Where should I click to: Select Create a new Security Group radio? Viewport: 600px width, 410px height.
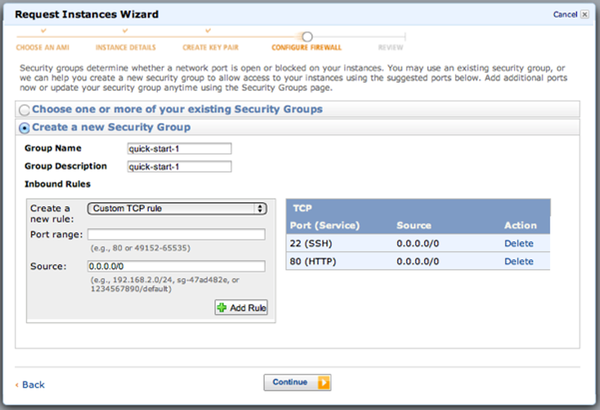(x=24, y=128)
